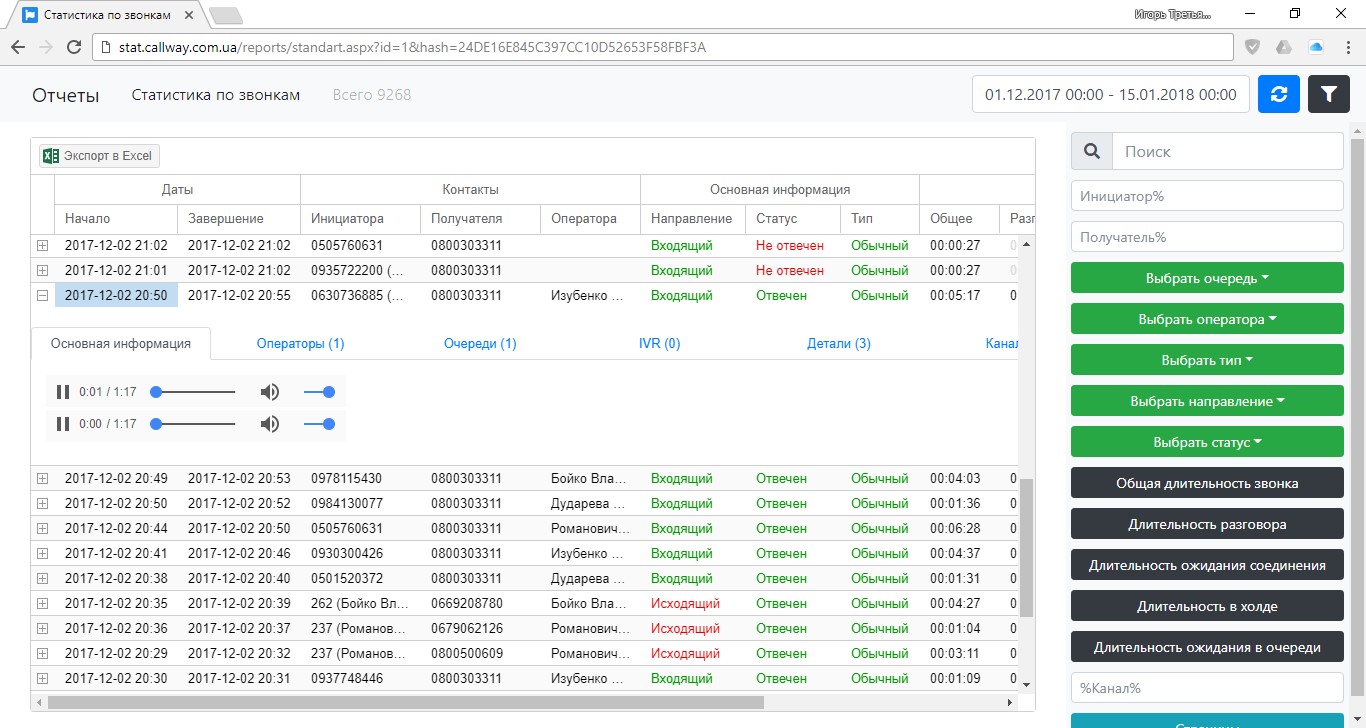Adjust first player's volume slider
Image resolution: width=1366 pixels, height=728 pixels.
[x=319, y=393]
